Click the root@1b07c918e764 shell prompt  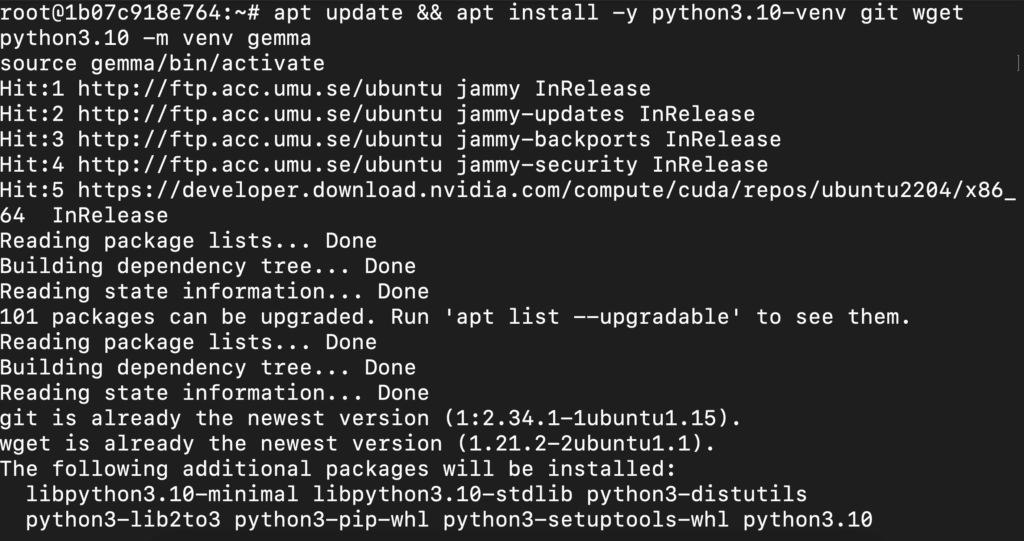[x=131, y=13]
